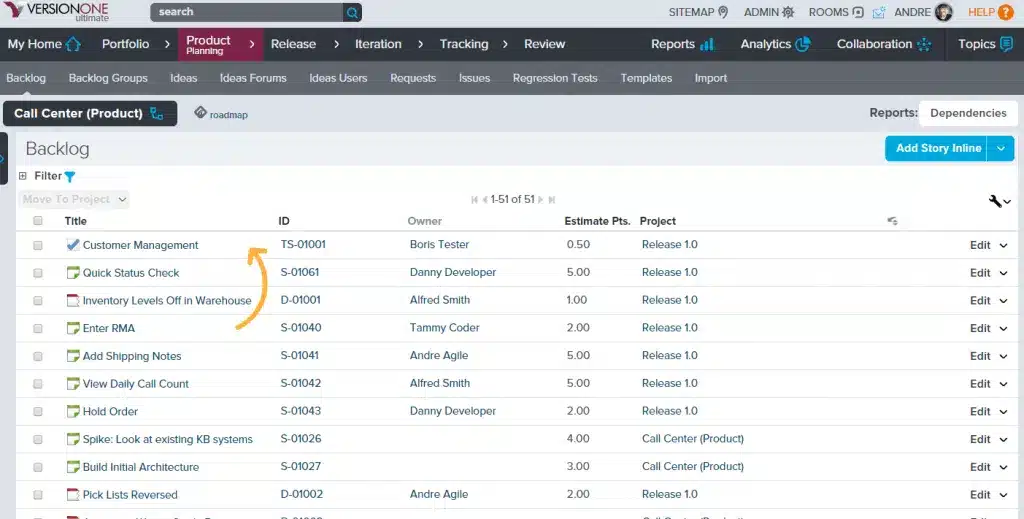Switch to the Backlog Groups tab
Image resolution: width=1024 pixels, height=519 pixels.
coord(108,78)
